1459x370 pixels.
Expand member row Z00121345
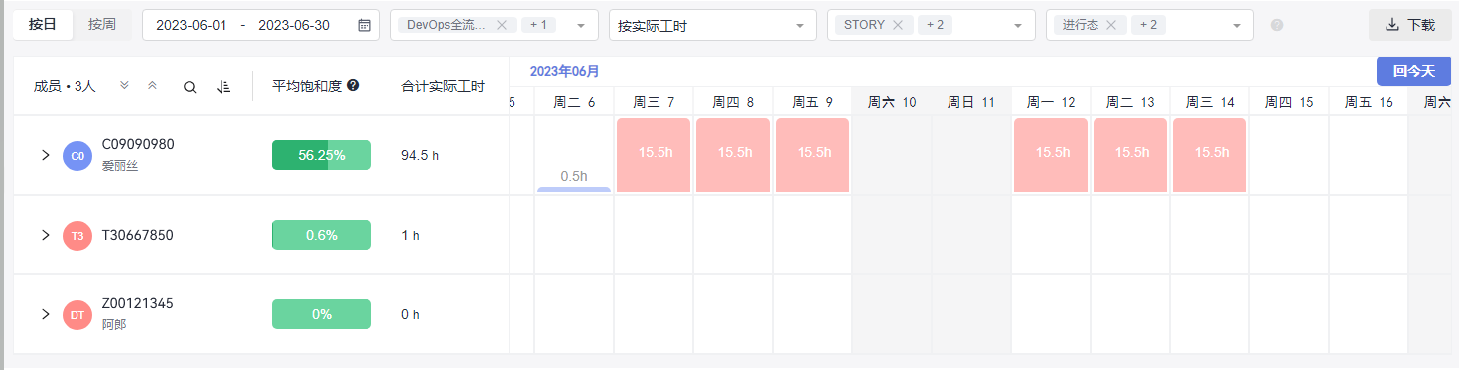point(45,314)
